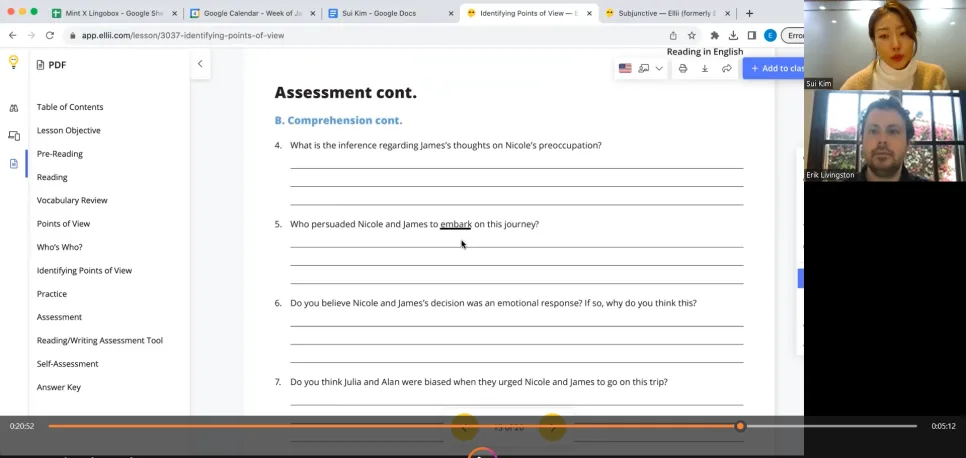Click the Error update button in Chrome
Screen dimensions: 966x458
[792, 36]
